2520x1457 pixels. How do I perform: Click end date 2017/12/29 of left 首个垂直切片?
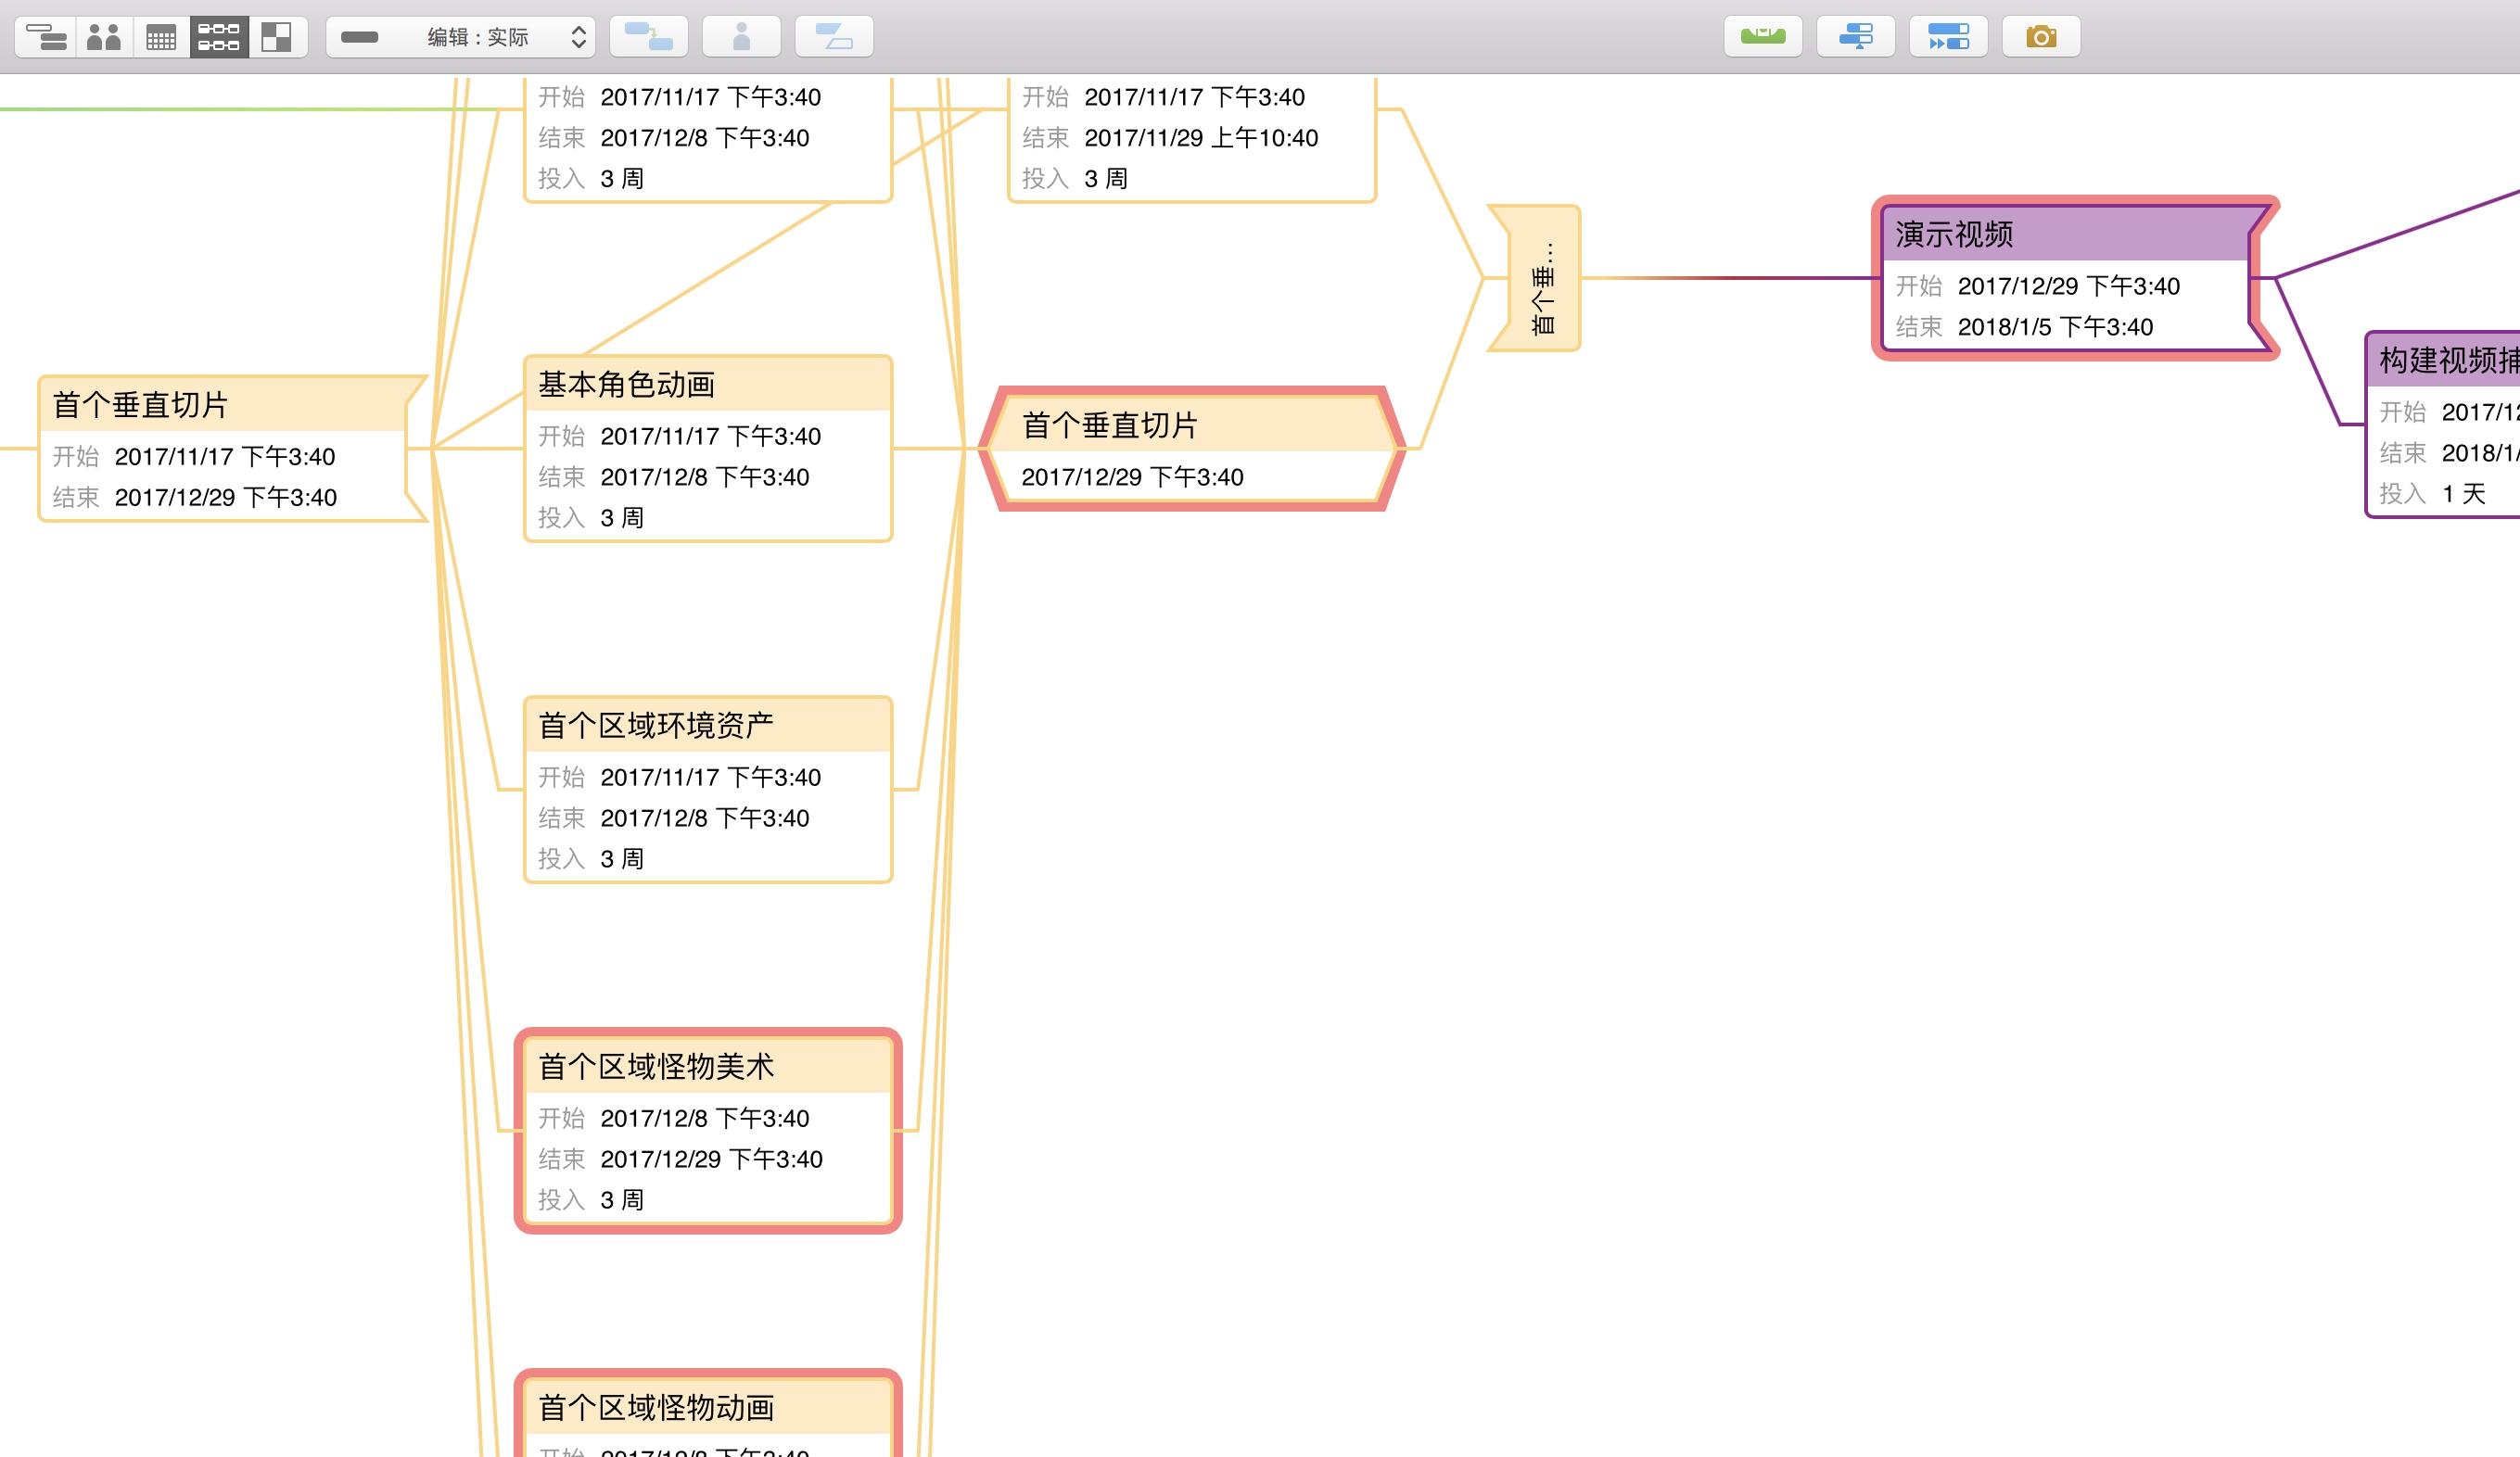click(x=226, y=497)
